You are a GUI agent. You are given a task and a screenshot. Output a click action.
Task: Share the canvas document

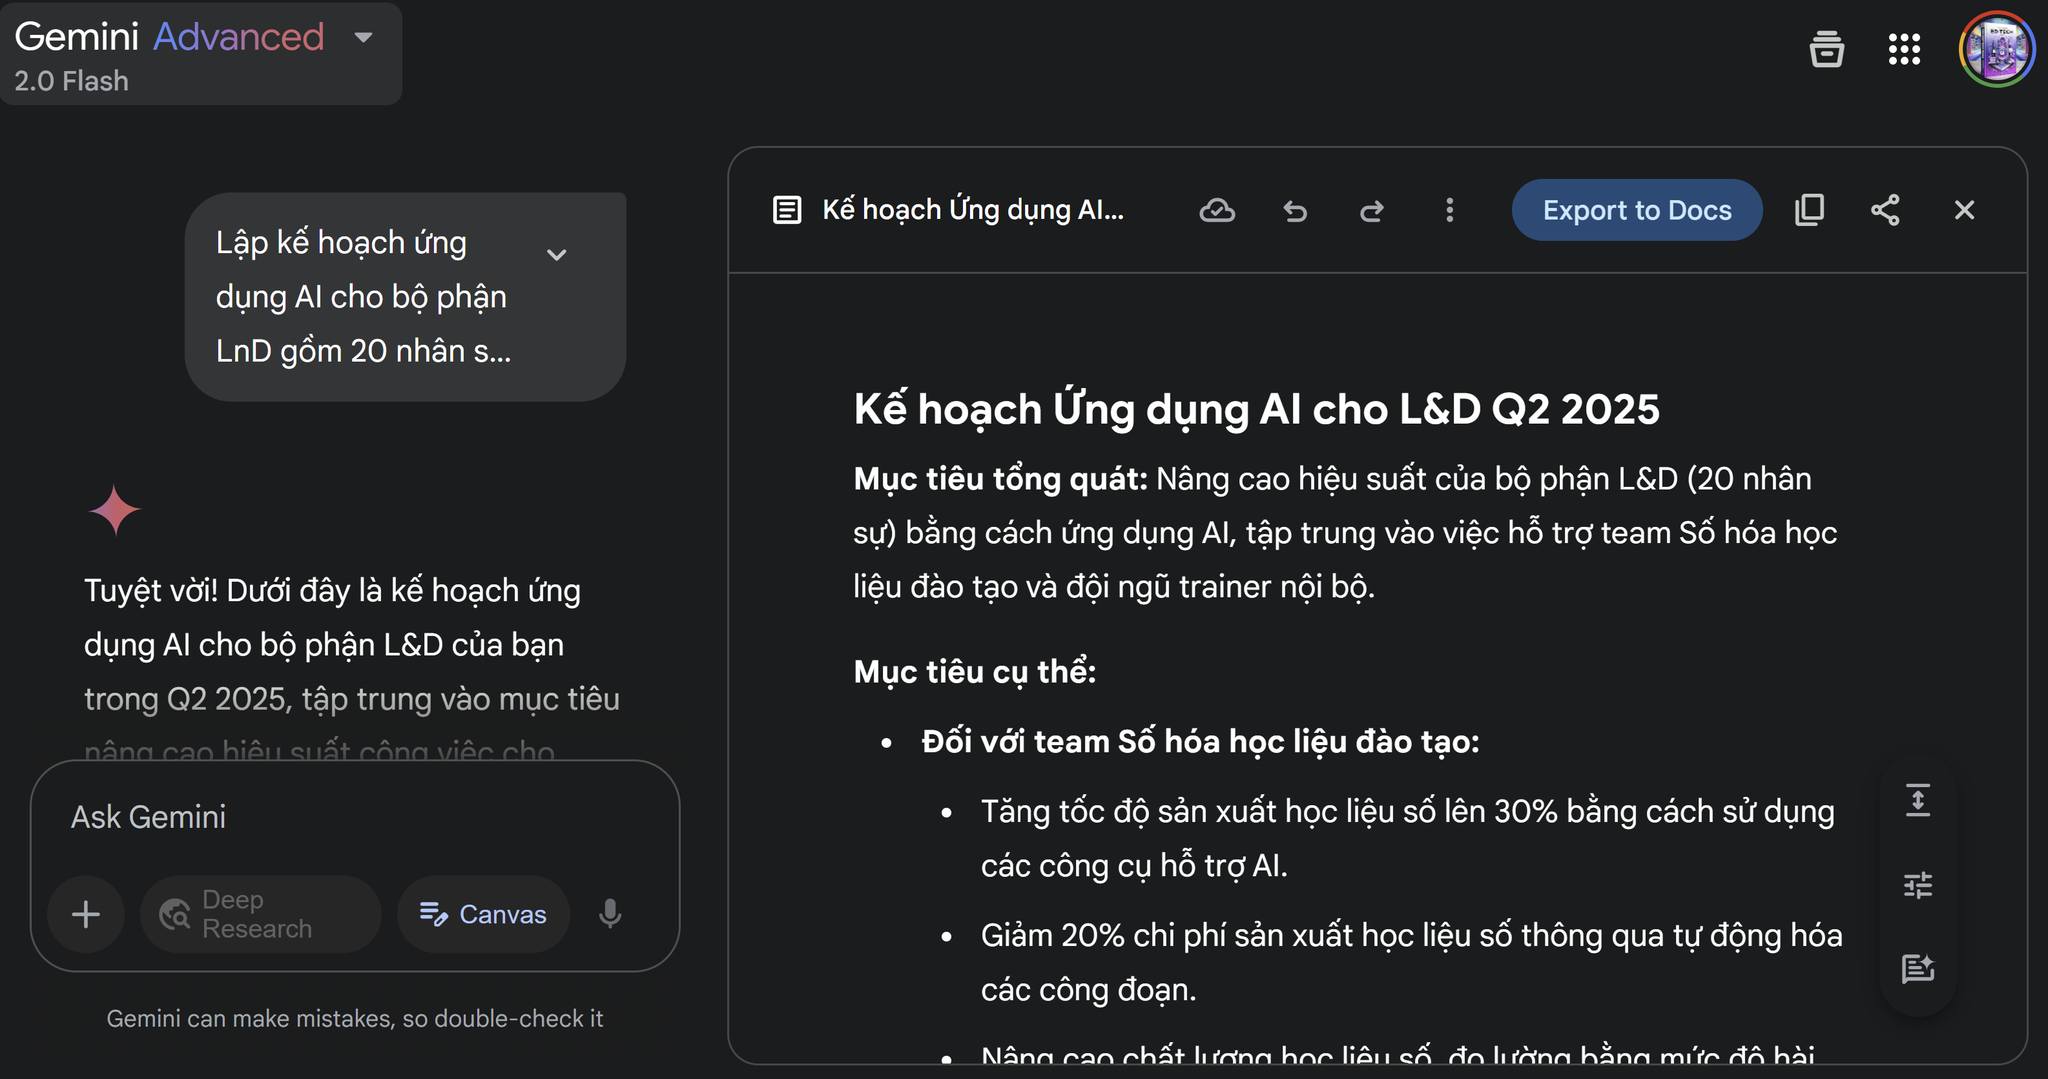(x=1885, y=210)
